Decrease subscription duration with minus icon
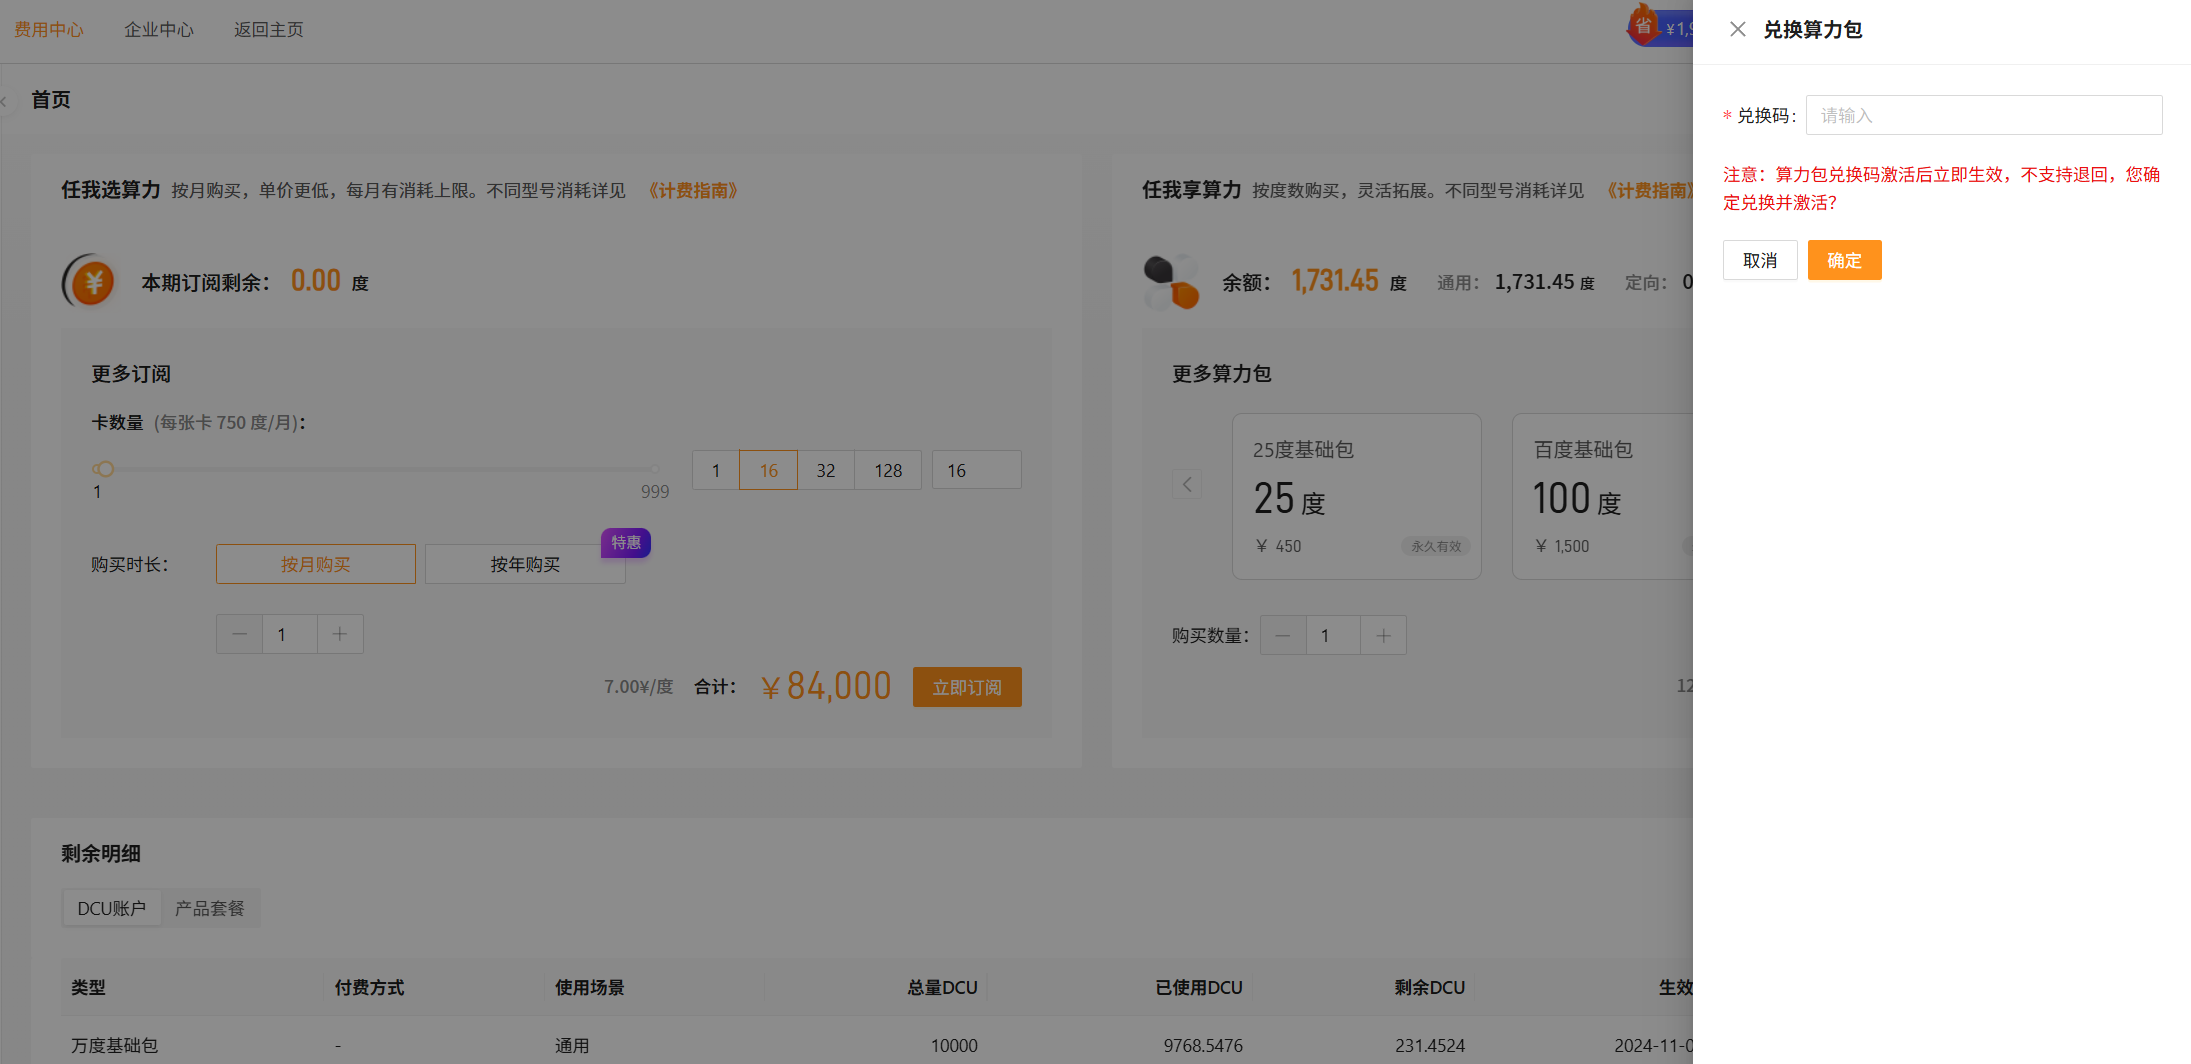 pyautogui.click(x=239, y=634)
